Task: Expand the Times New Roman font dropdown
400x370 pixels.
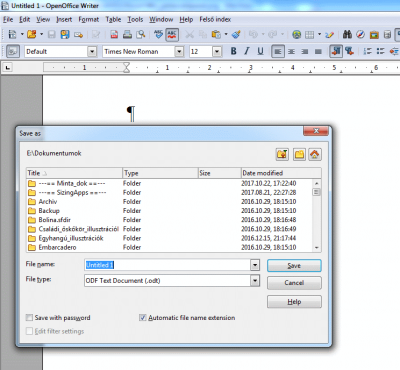Action: coord(179,52)
